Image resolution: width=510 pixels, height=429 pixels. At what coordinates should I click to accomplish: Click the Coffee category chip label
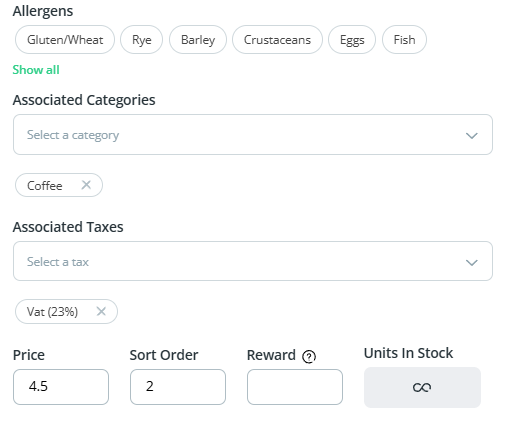coord(45,186)
